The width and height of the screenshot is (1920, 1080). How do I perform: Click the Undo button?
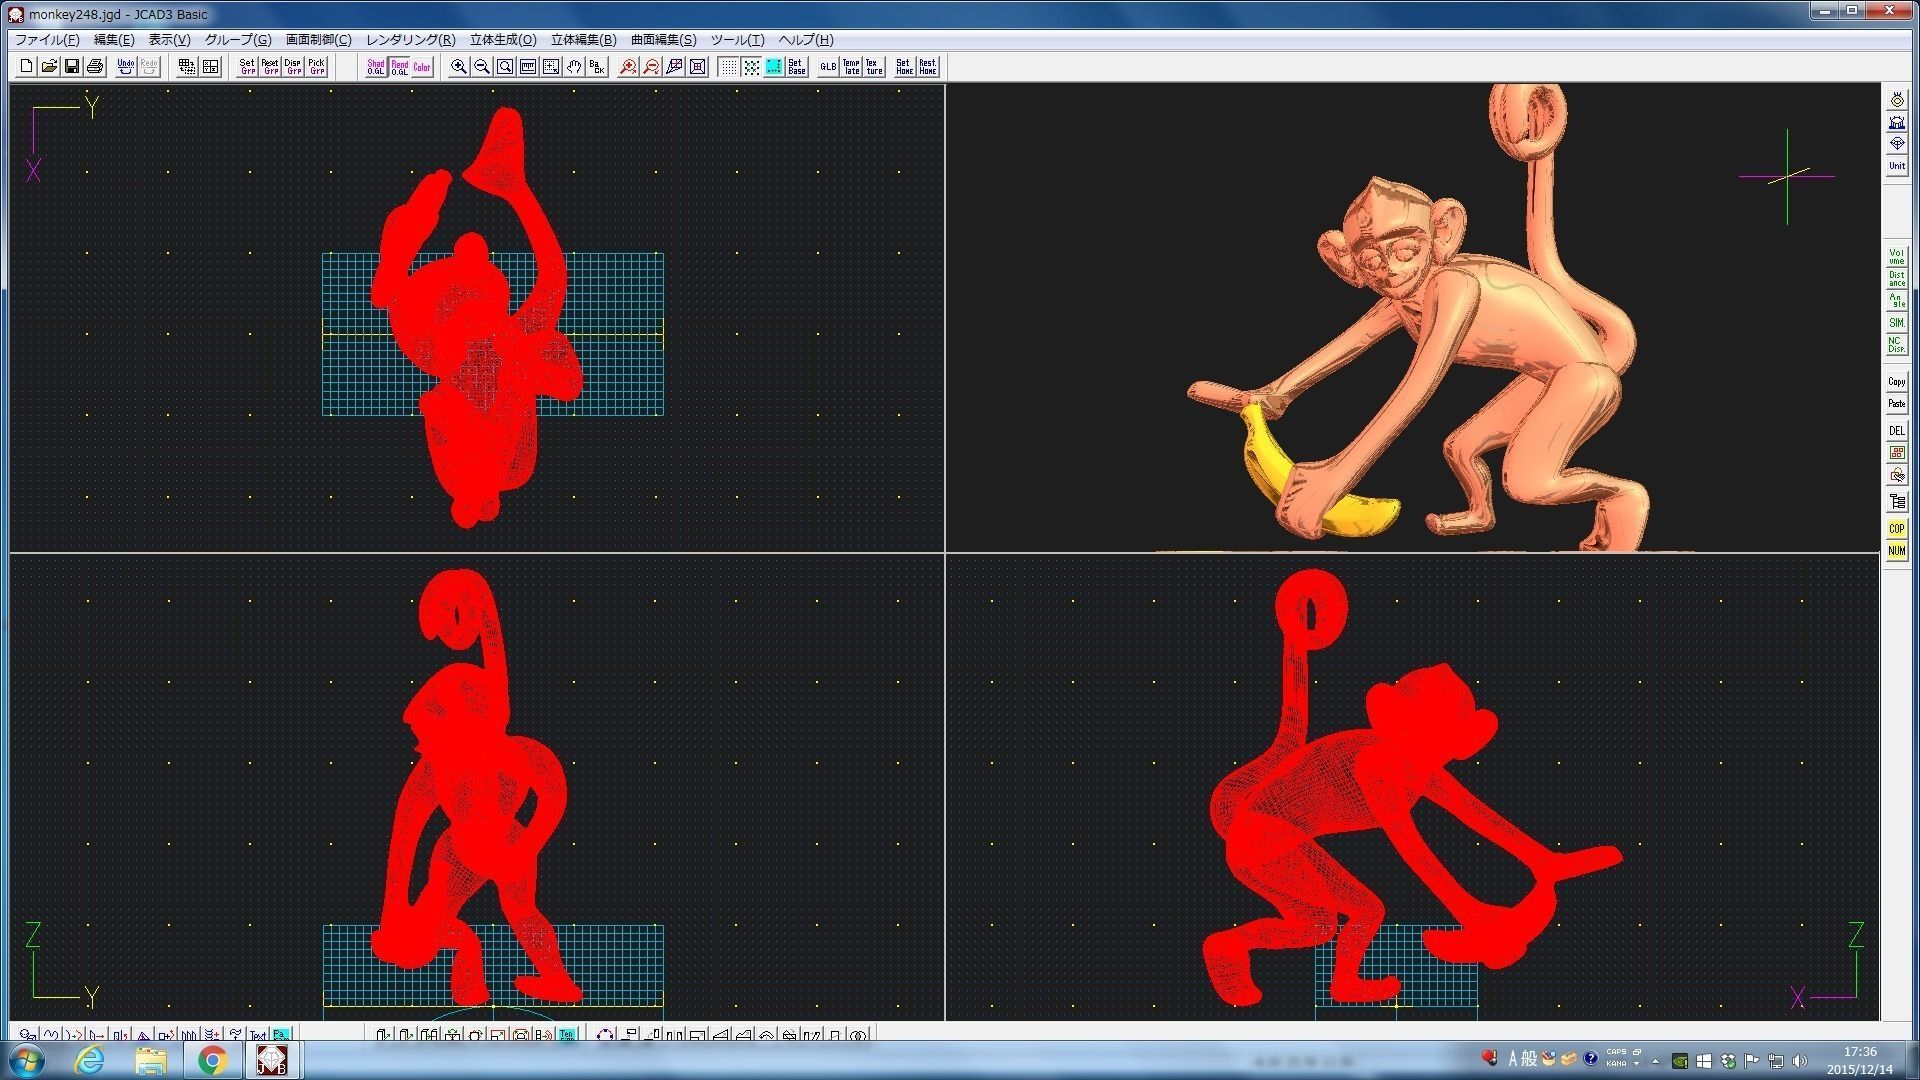coord(125,67)
